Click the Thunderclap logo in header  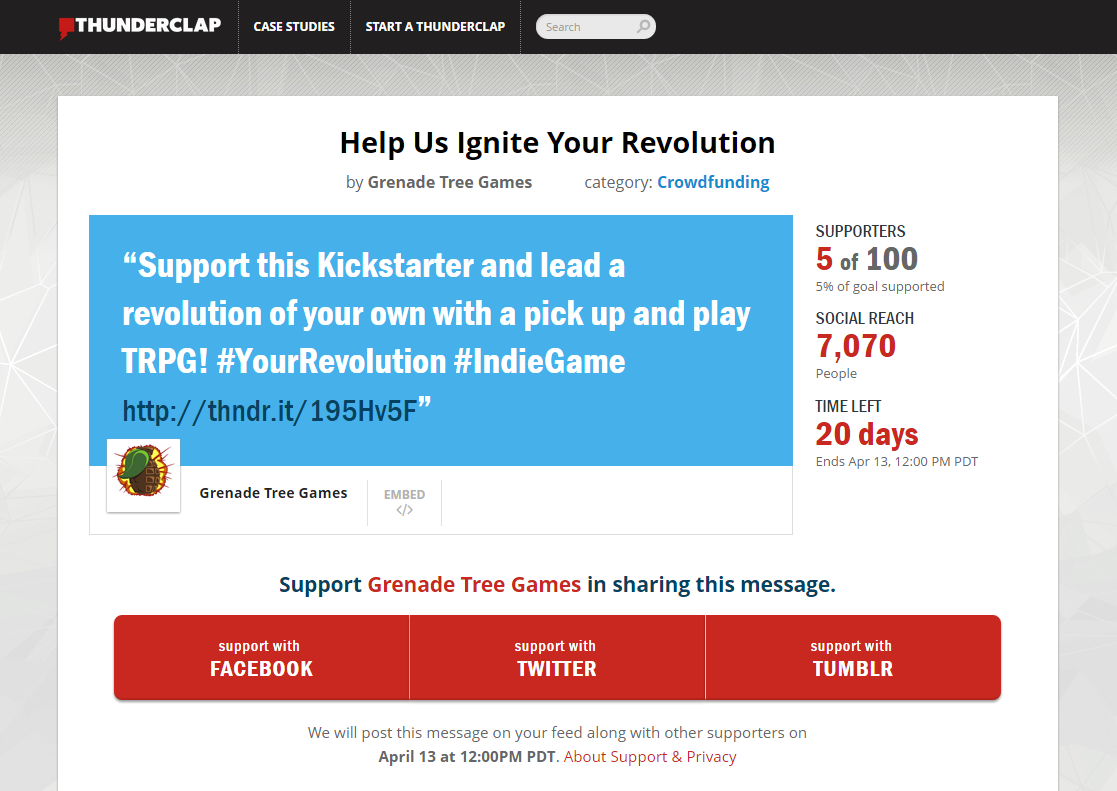pyautogui.click(x=140, y=26)
